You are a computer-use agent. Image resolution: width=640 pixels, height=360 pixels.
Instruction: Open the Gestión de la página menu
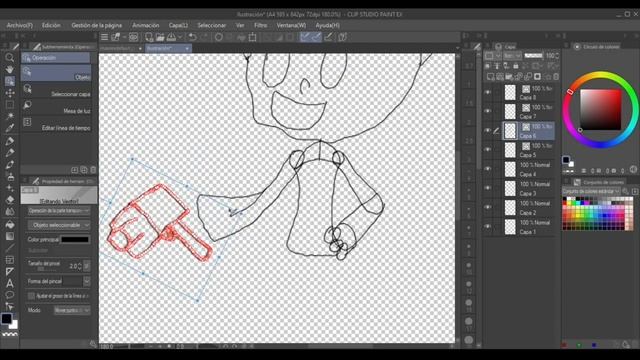tap(97, 25)
